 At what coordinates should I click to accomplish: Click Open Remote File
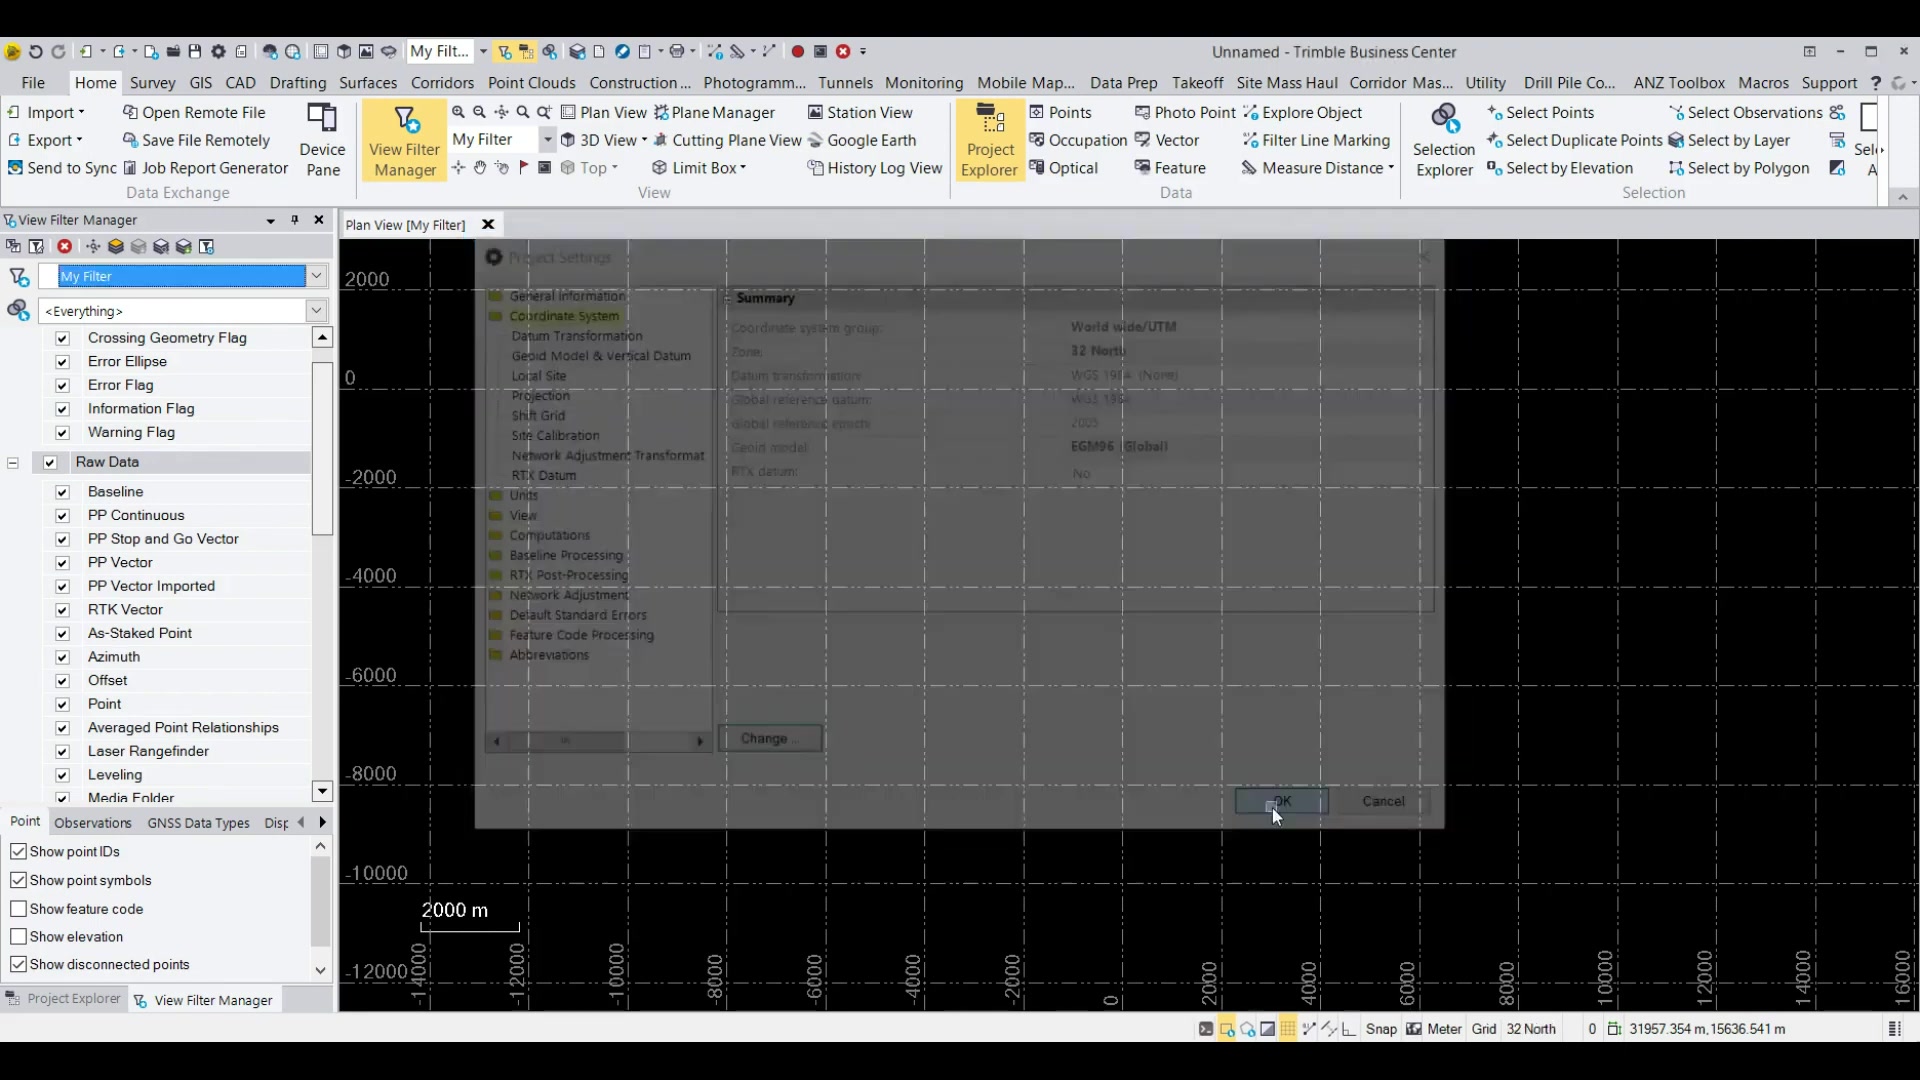point(194,113)
